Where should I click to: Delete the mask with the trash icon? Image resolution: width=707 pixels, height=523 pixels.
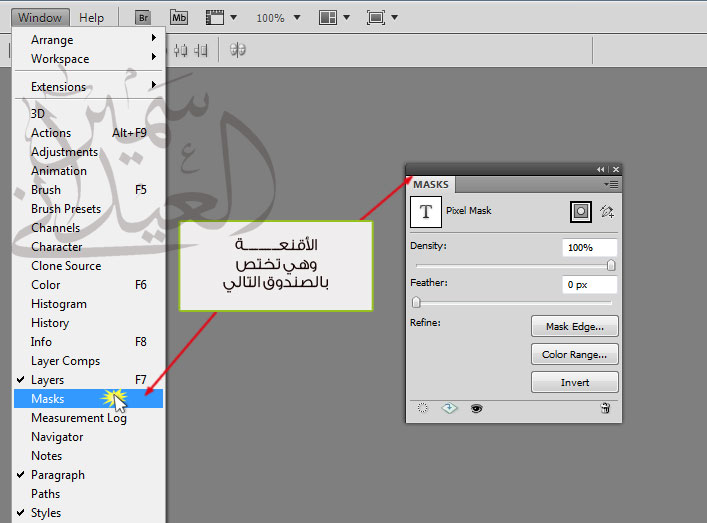[x=605, y=408]
